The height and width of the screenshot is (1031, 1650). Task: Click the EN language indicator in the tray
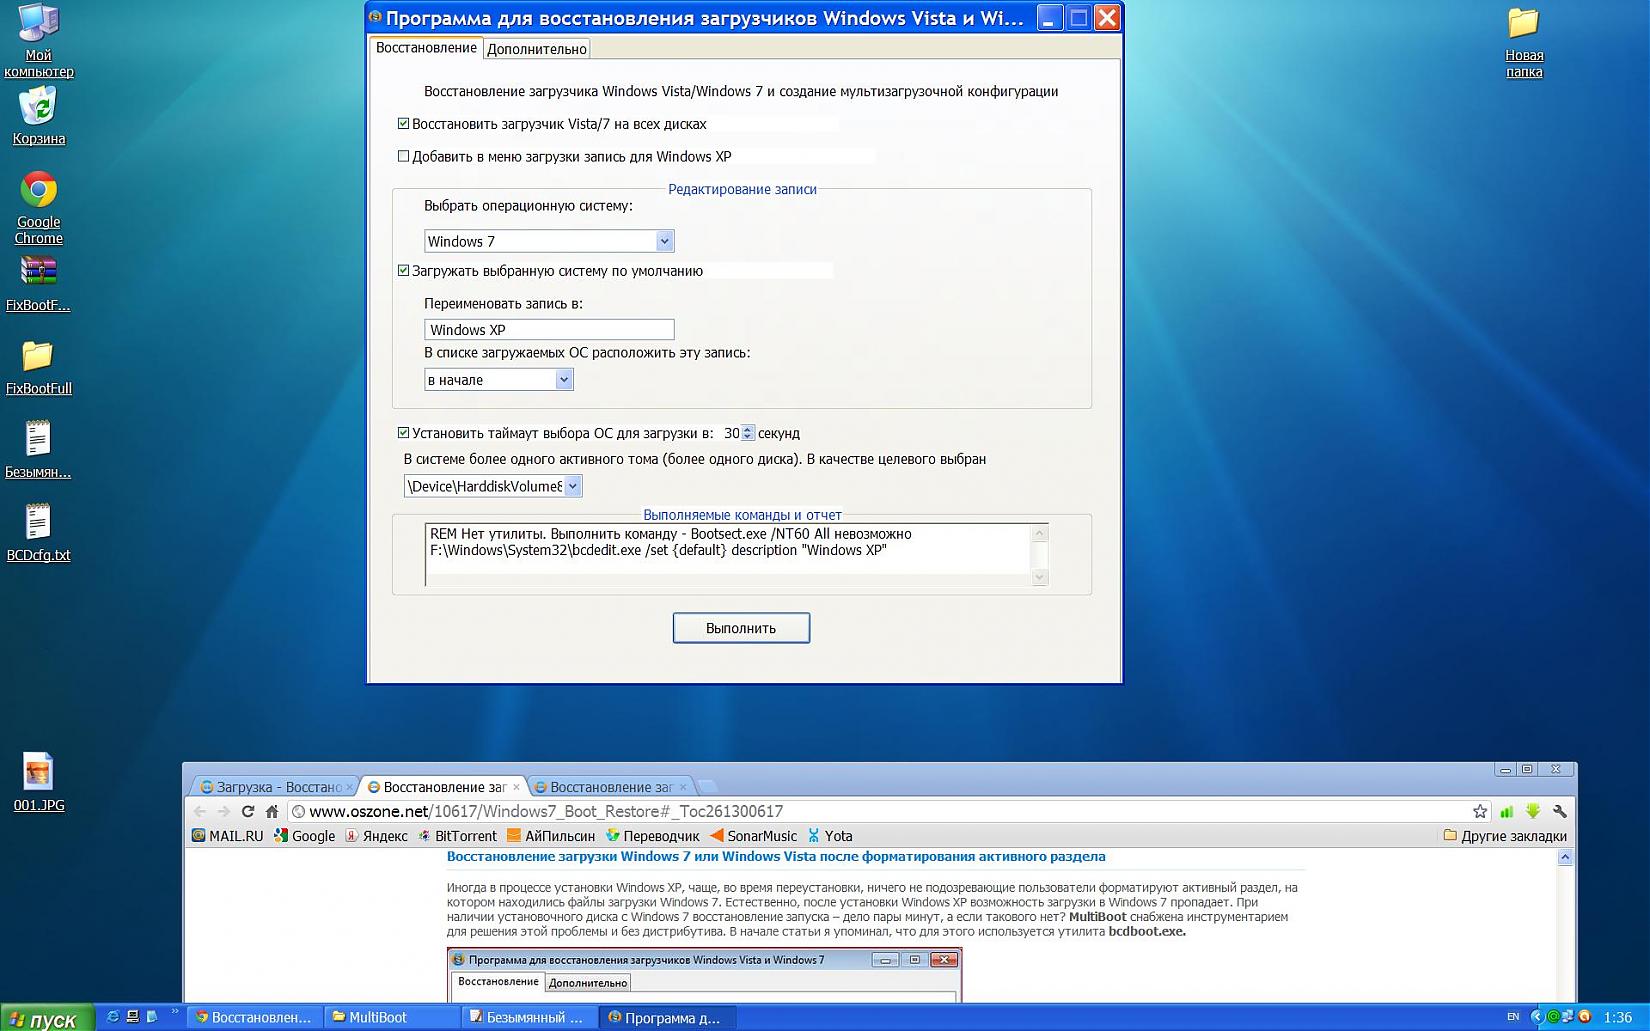1513,1017
